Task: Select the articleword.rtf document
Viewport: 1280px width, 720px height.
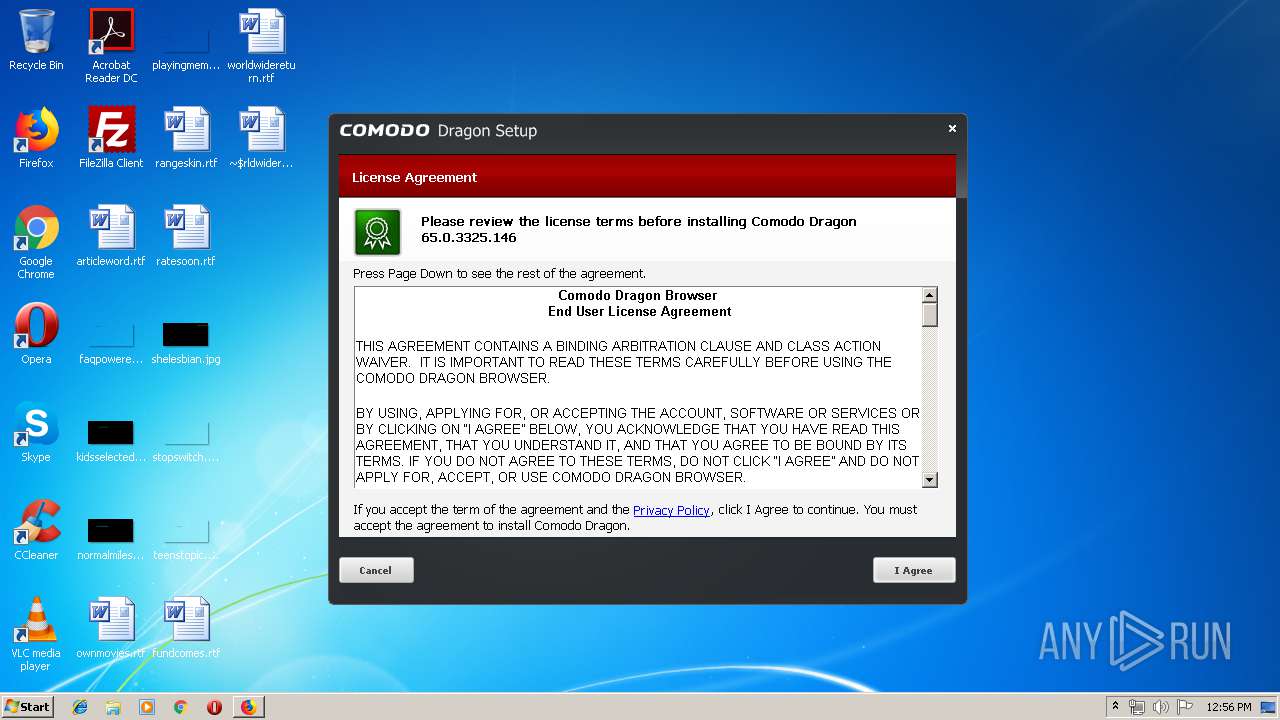Action: coord(111,237)
